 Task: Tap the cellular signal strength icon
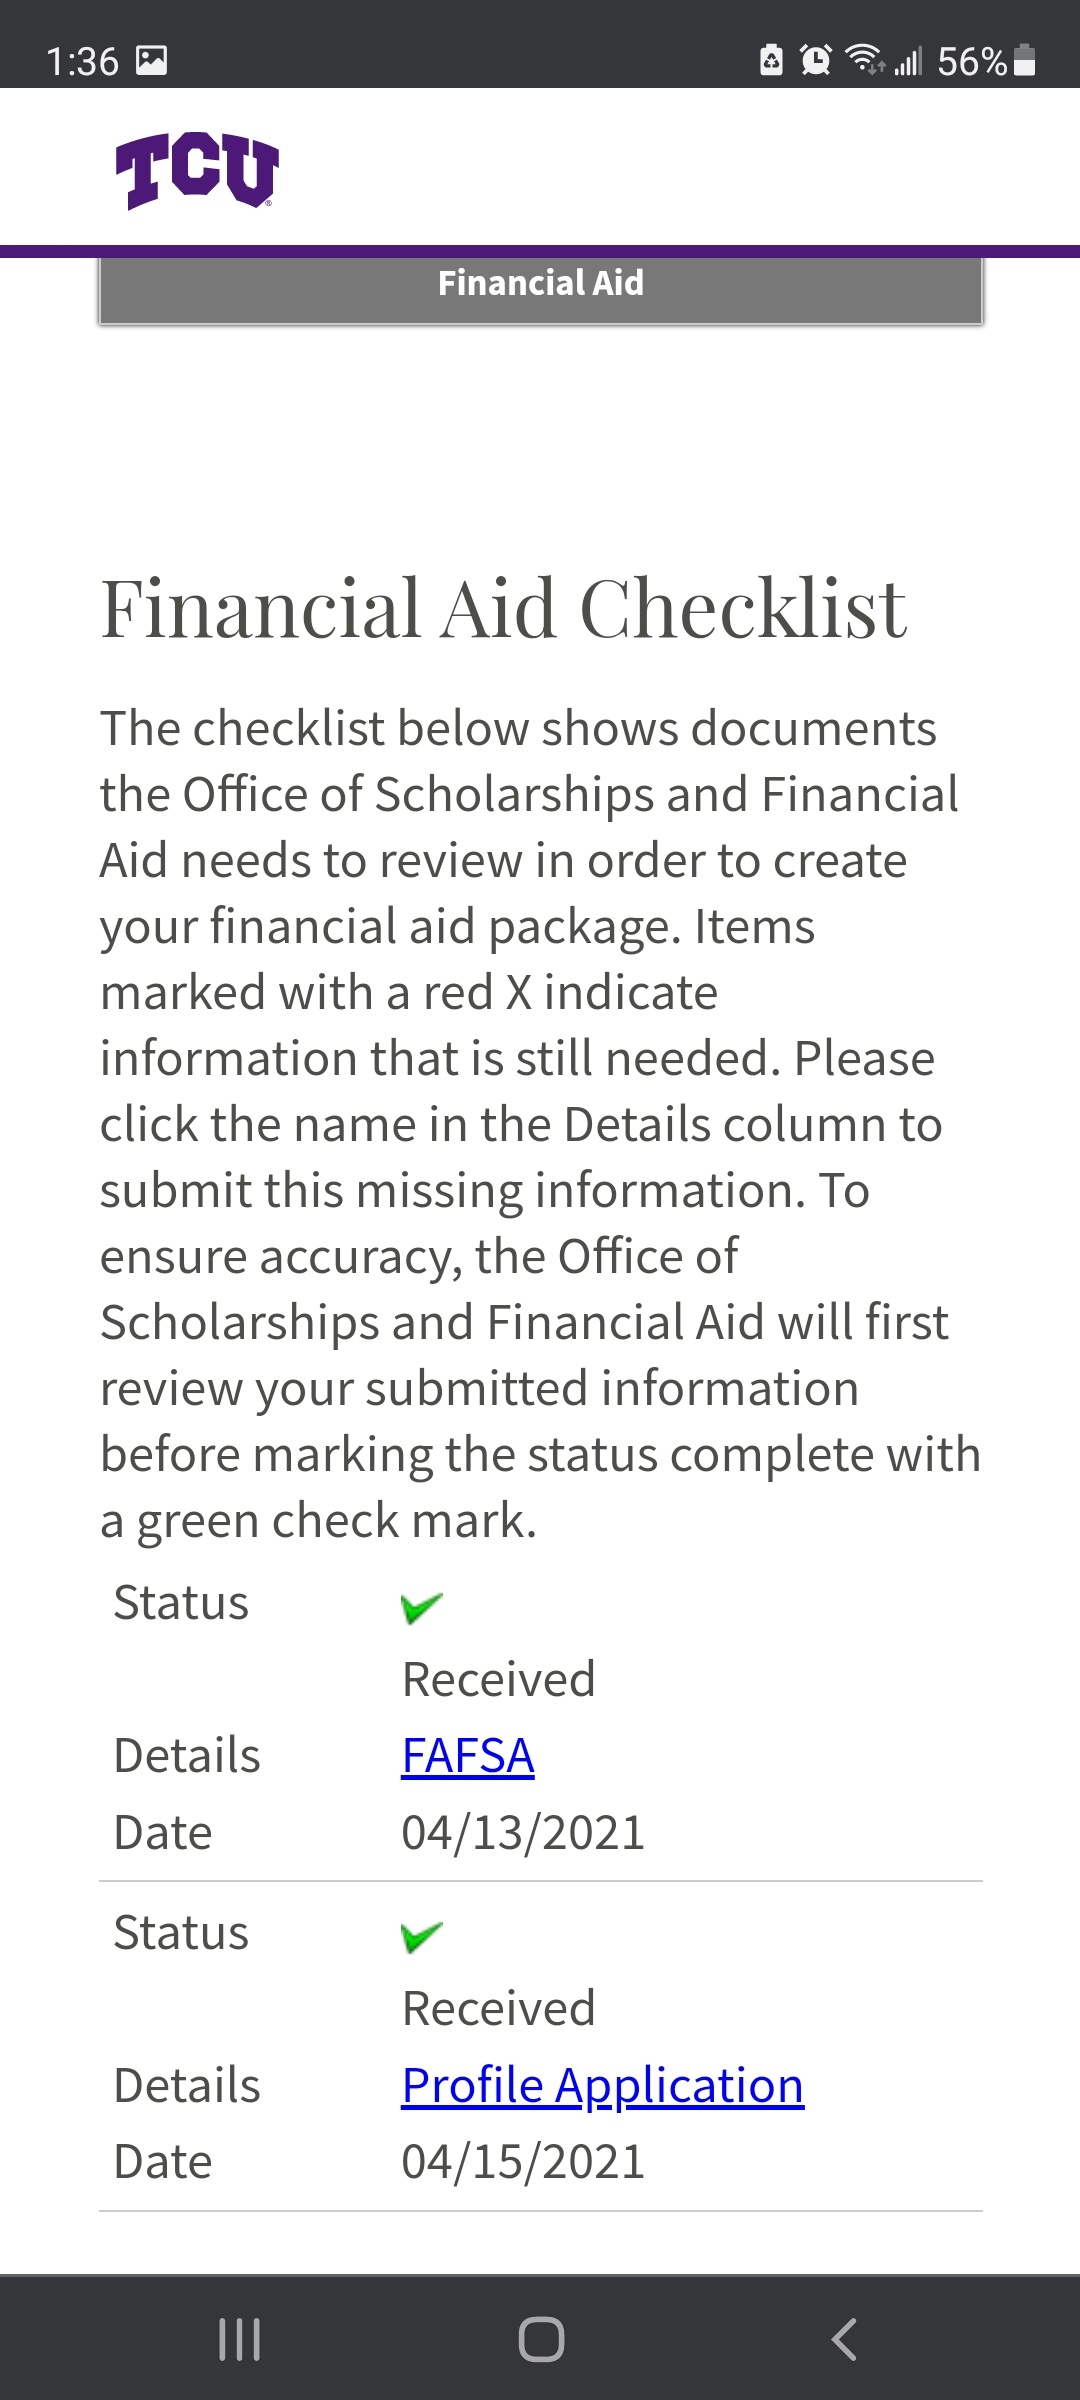[908, 61]
